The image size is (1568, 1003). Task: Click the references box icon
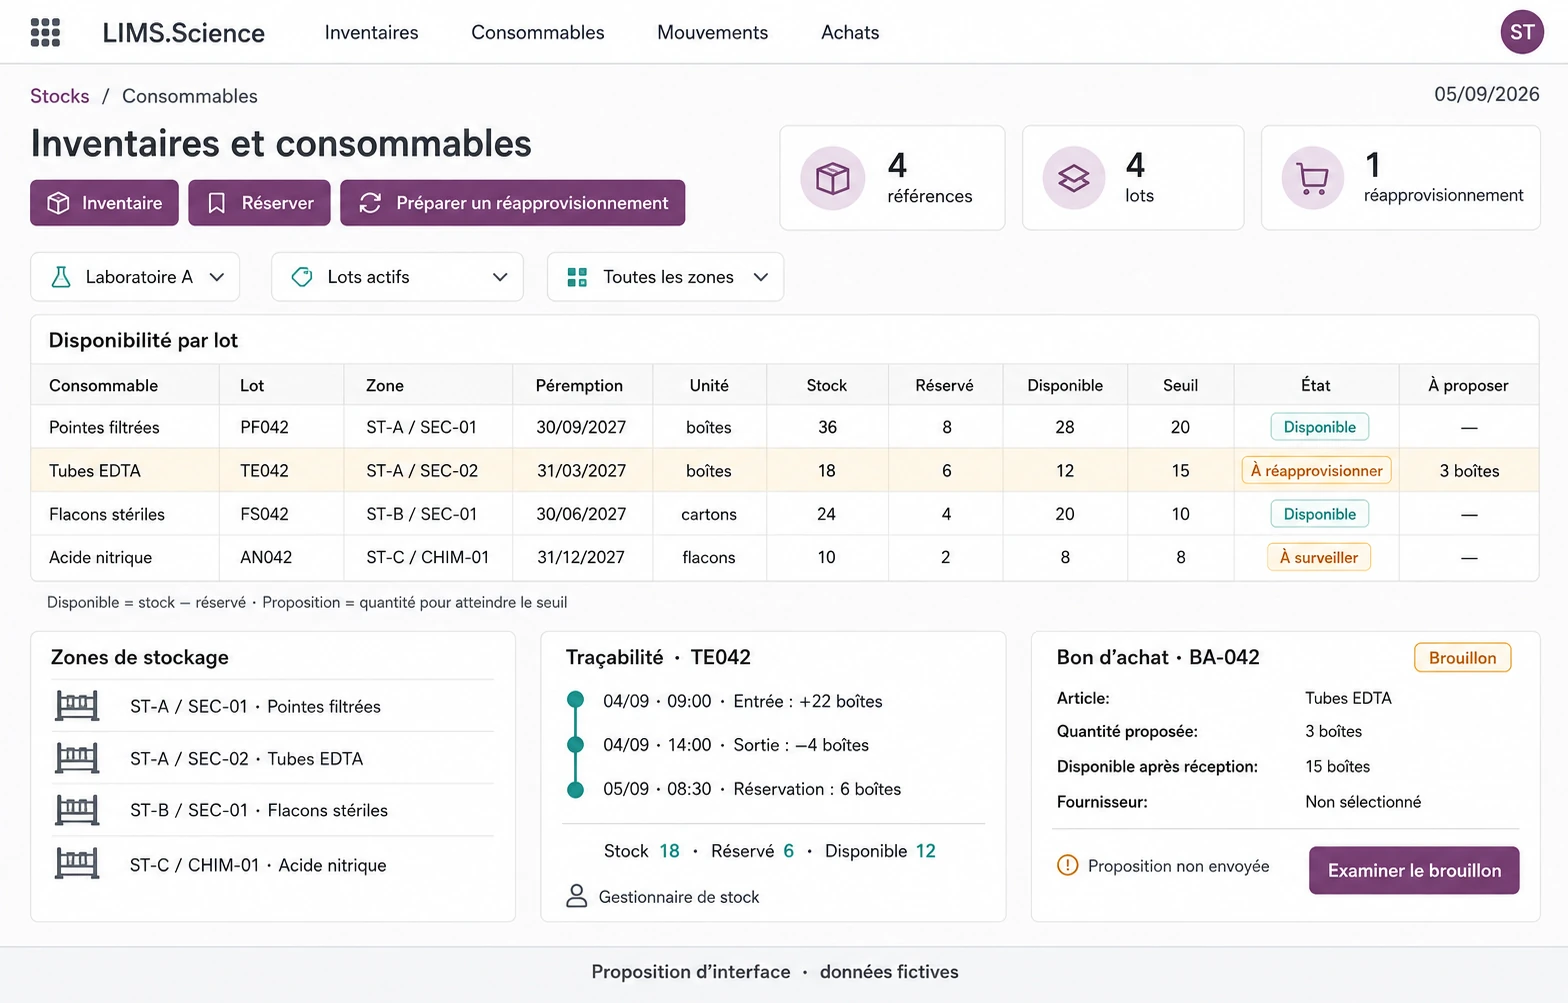click(832, 178)
